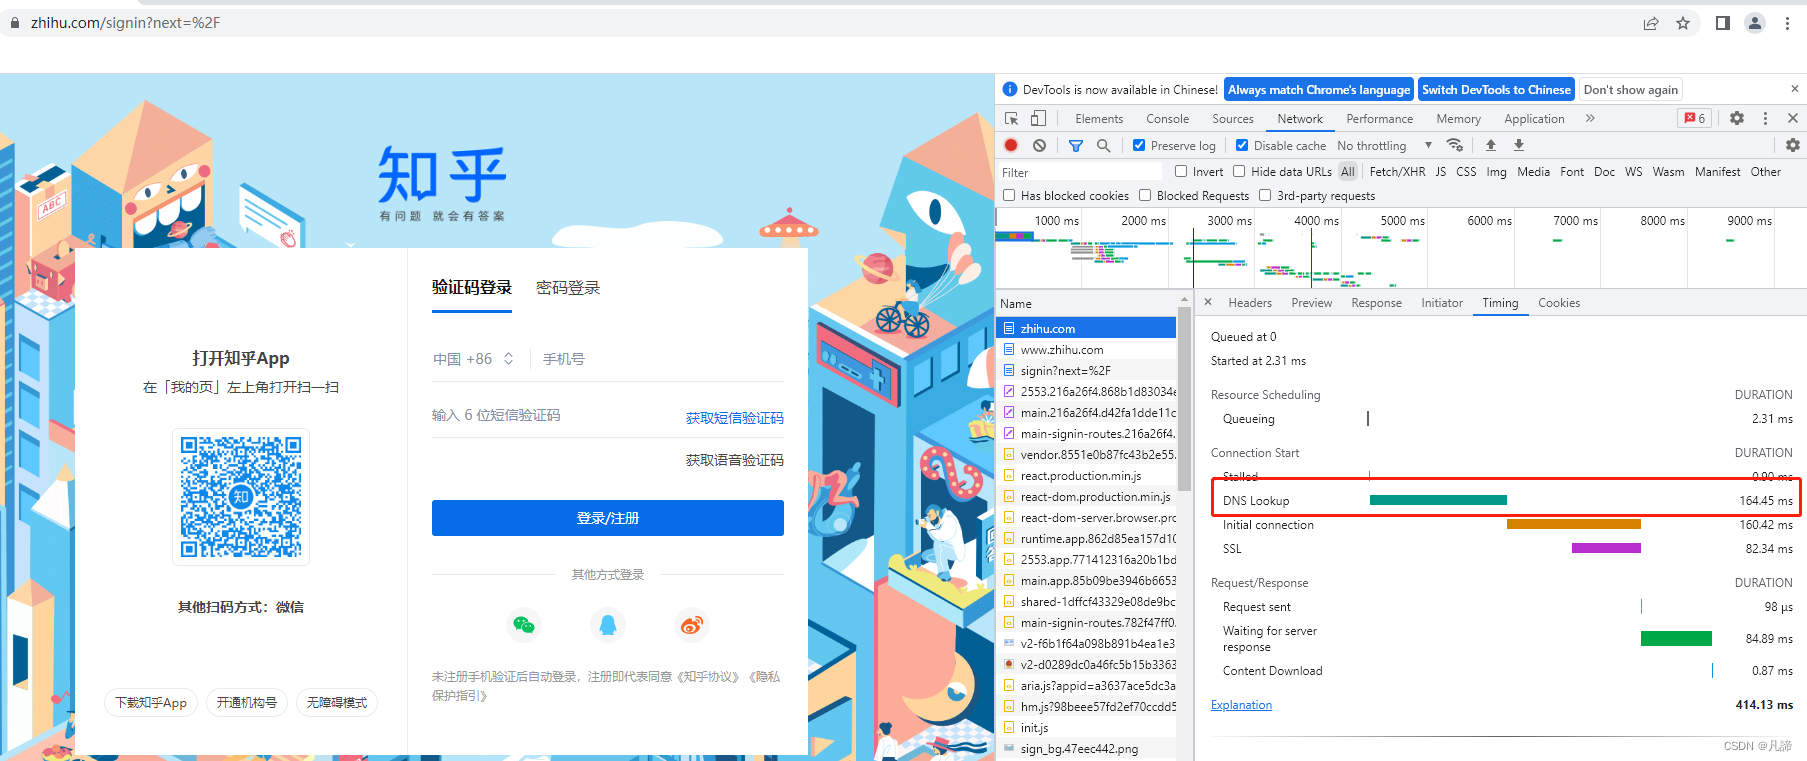Click Don't show again button
The height and width of the screenshot is (761, 1807).
pyautogui.click(x=1630, y=89)
